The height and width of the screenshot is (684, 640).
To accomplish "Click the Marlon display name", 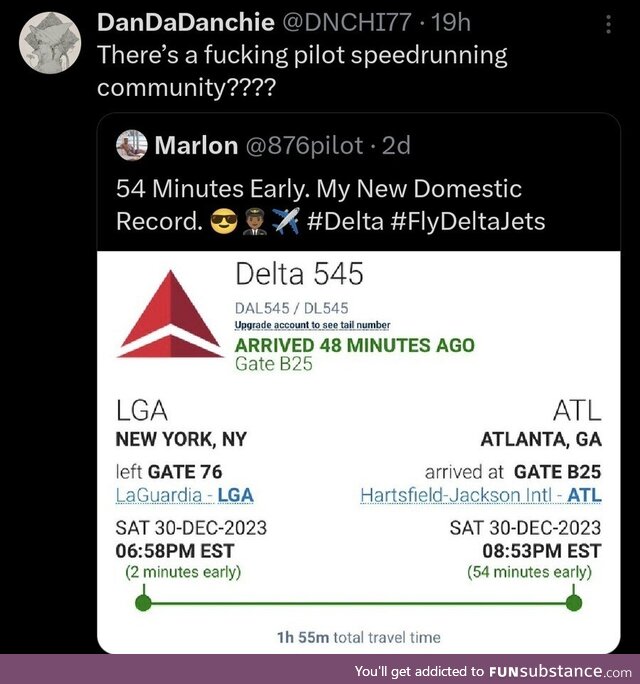I will 196,146.
